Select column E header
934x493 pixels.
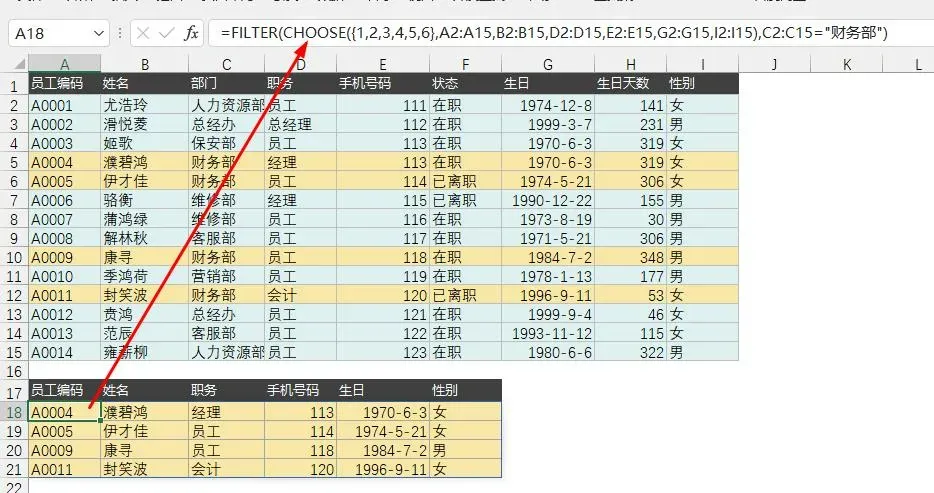(x=382, y=64)
